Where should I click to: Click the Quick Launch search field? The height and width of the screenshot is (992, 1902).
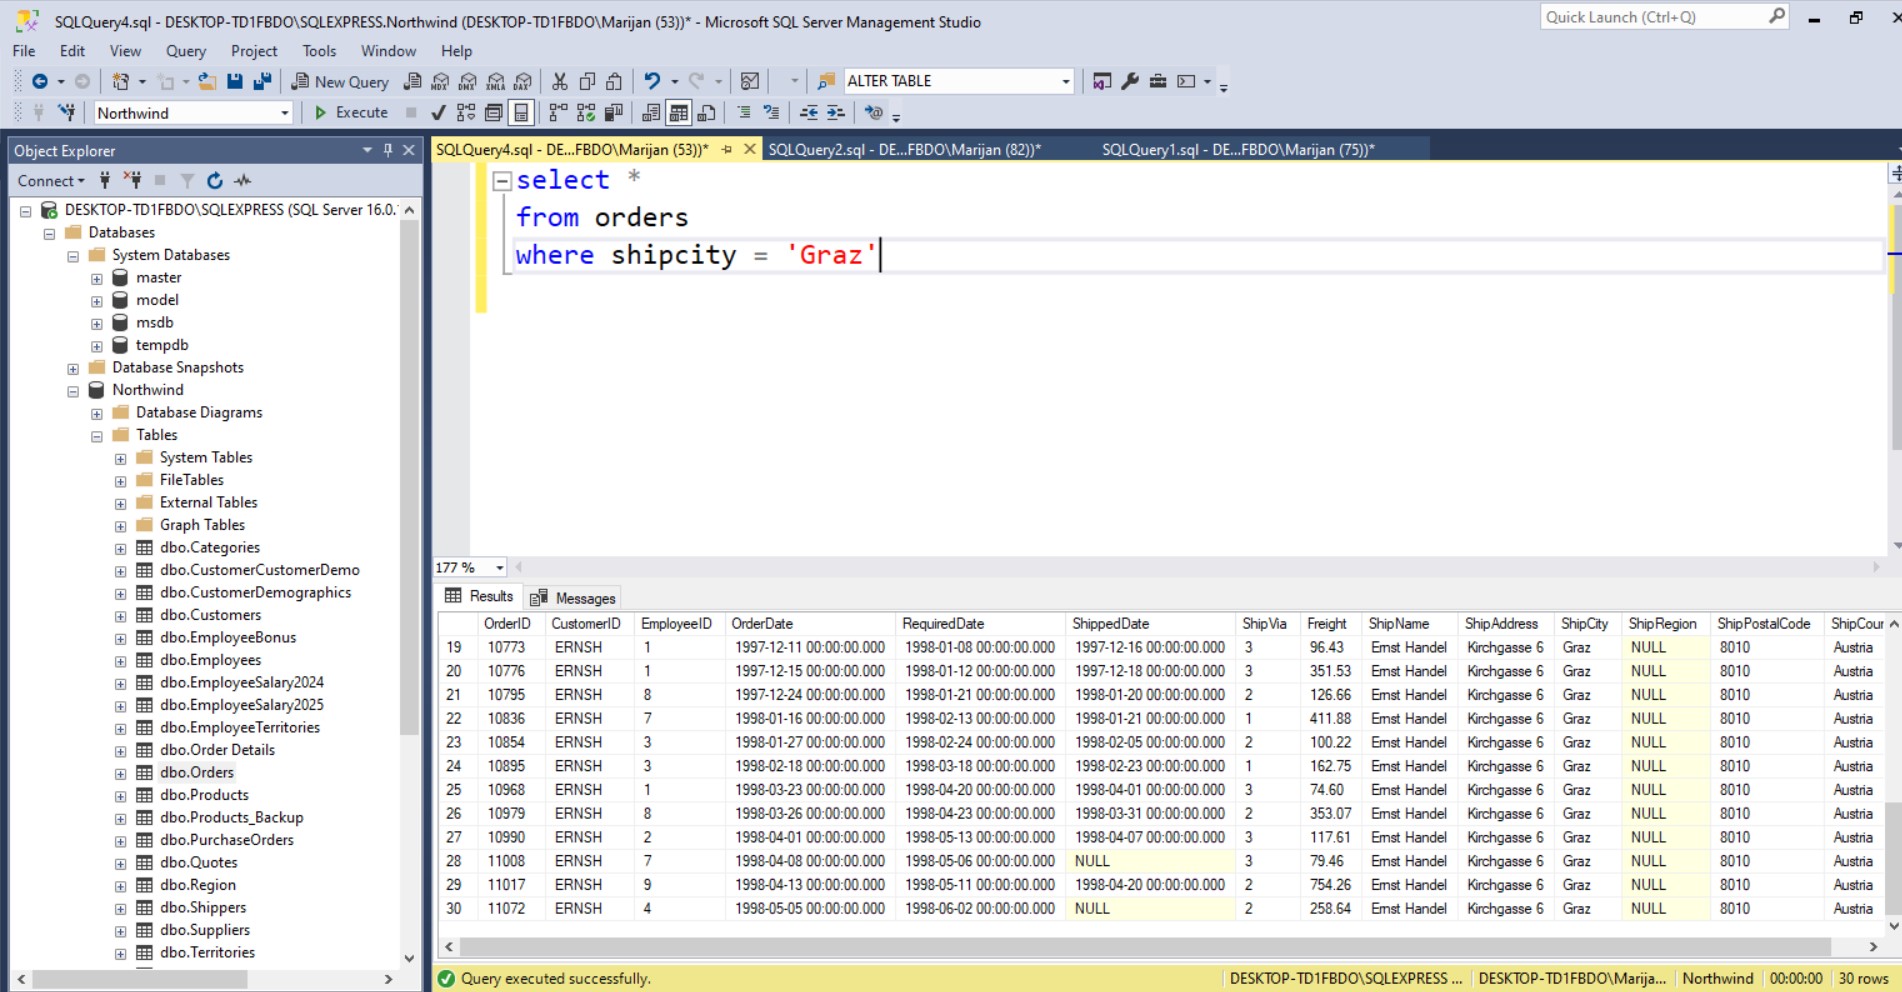click(x=1652, y=17)
